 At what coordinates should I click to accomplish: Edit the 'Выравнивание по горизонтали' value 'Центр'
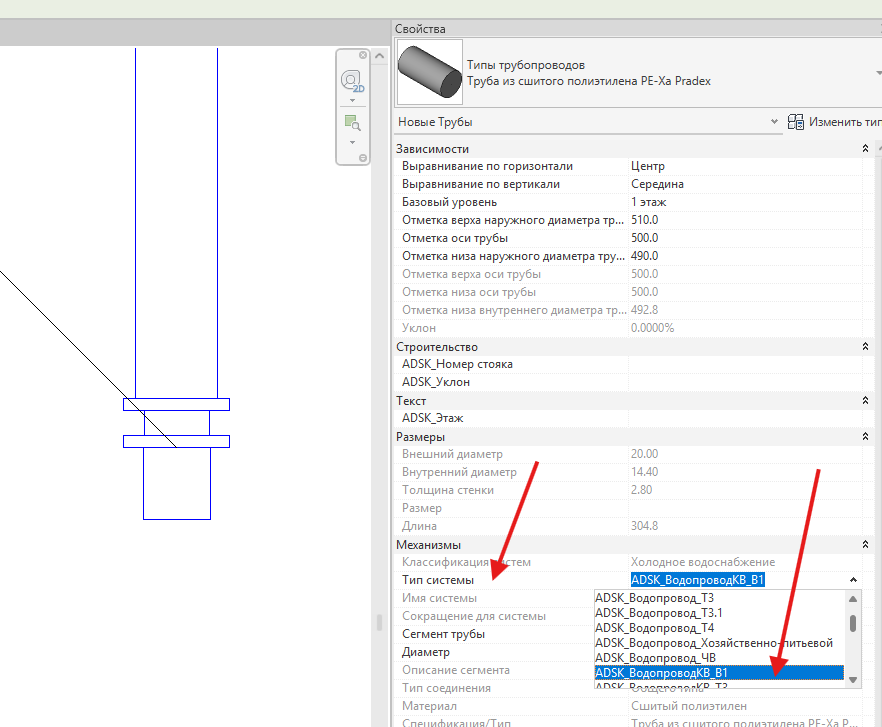[x=745, y=166]
